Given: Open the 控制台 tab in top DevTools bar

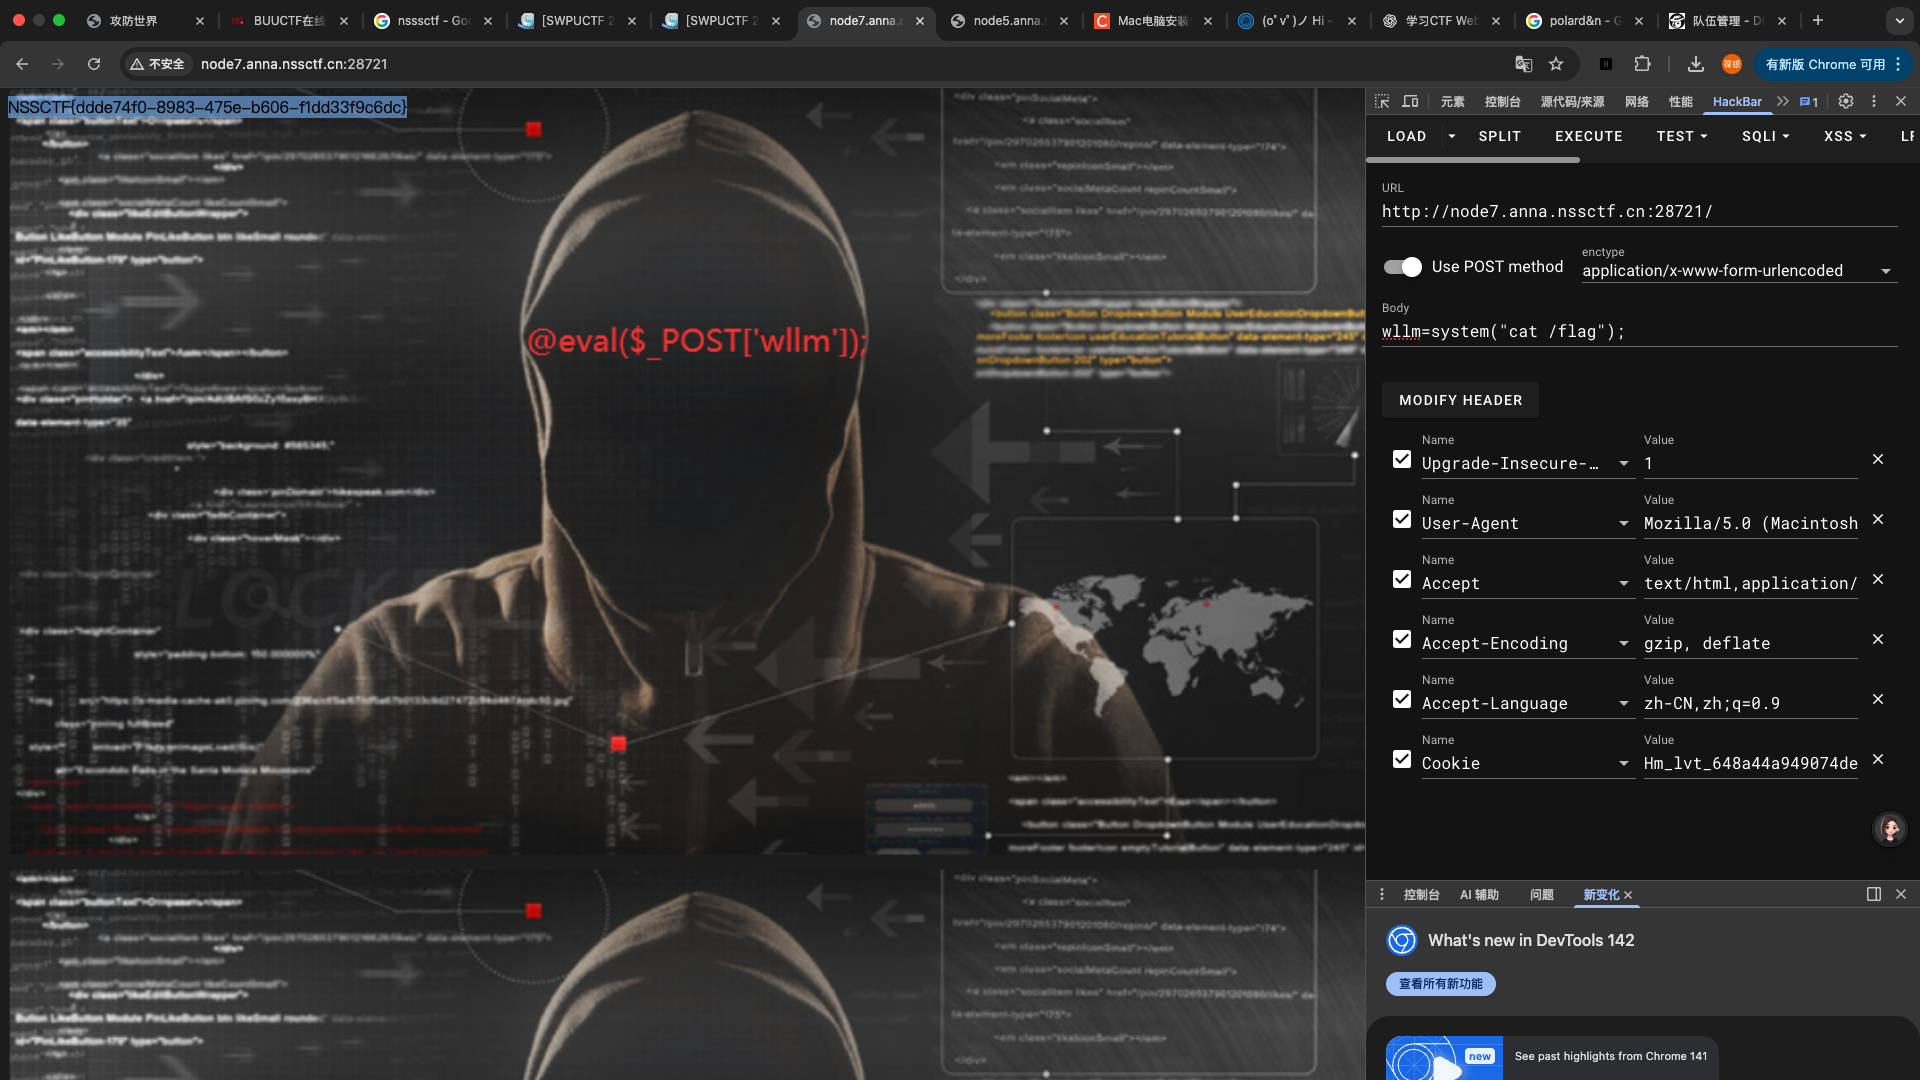Looking at the screenshot, I should [1502, 102].
